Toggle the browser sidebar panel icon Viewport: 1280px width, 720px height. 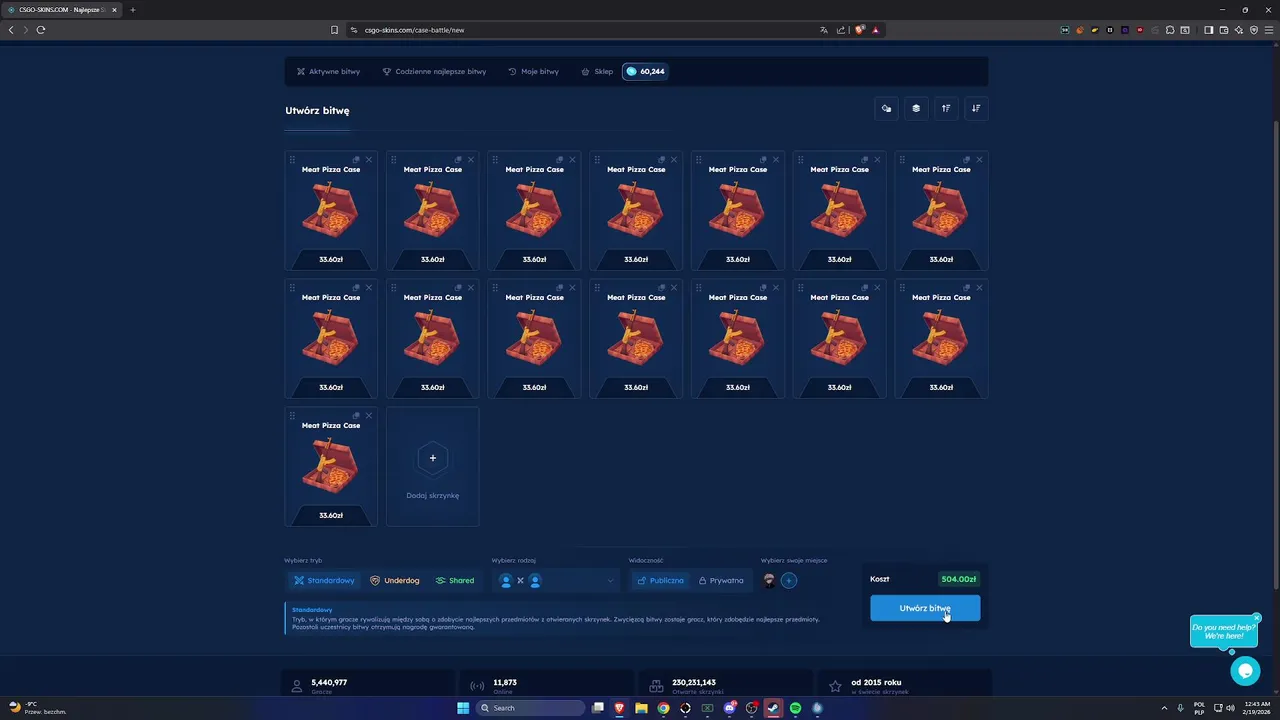(1208, 30)
